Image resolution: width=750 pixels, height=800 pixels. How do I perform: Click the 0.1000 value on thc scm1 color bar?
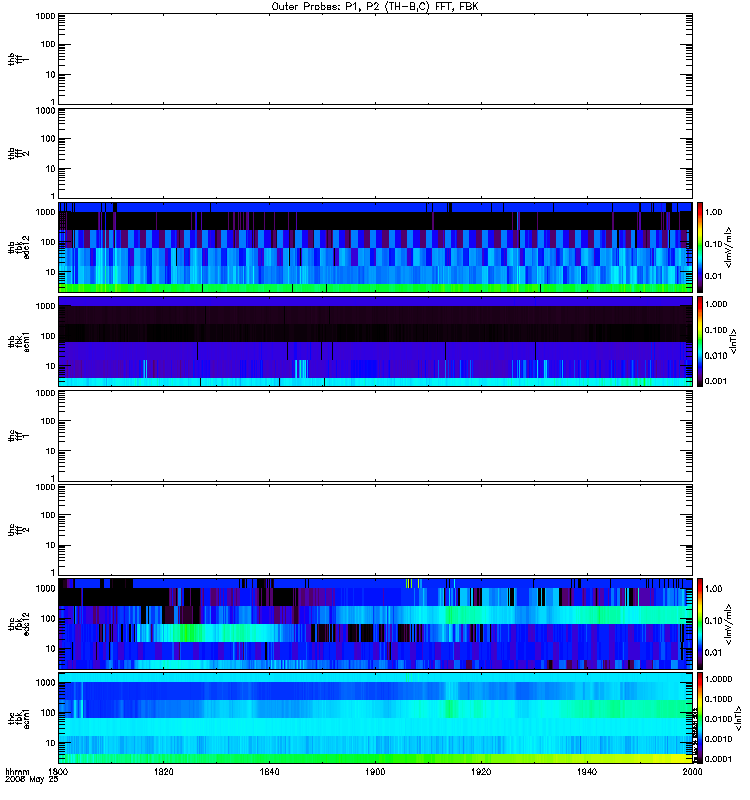tap(718, 699)
